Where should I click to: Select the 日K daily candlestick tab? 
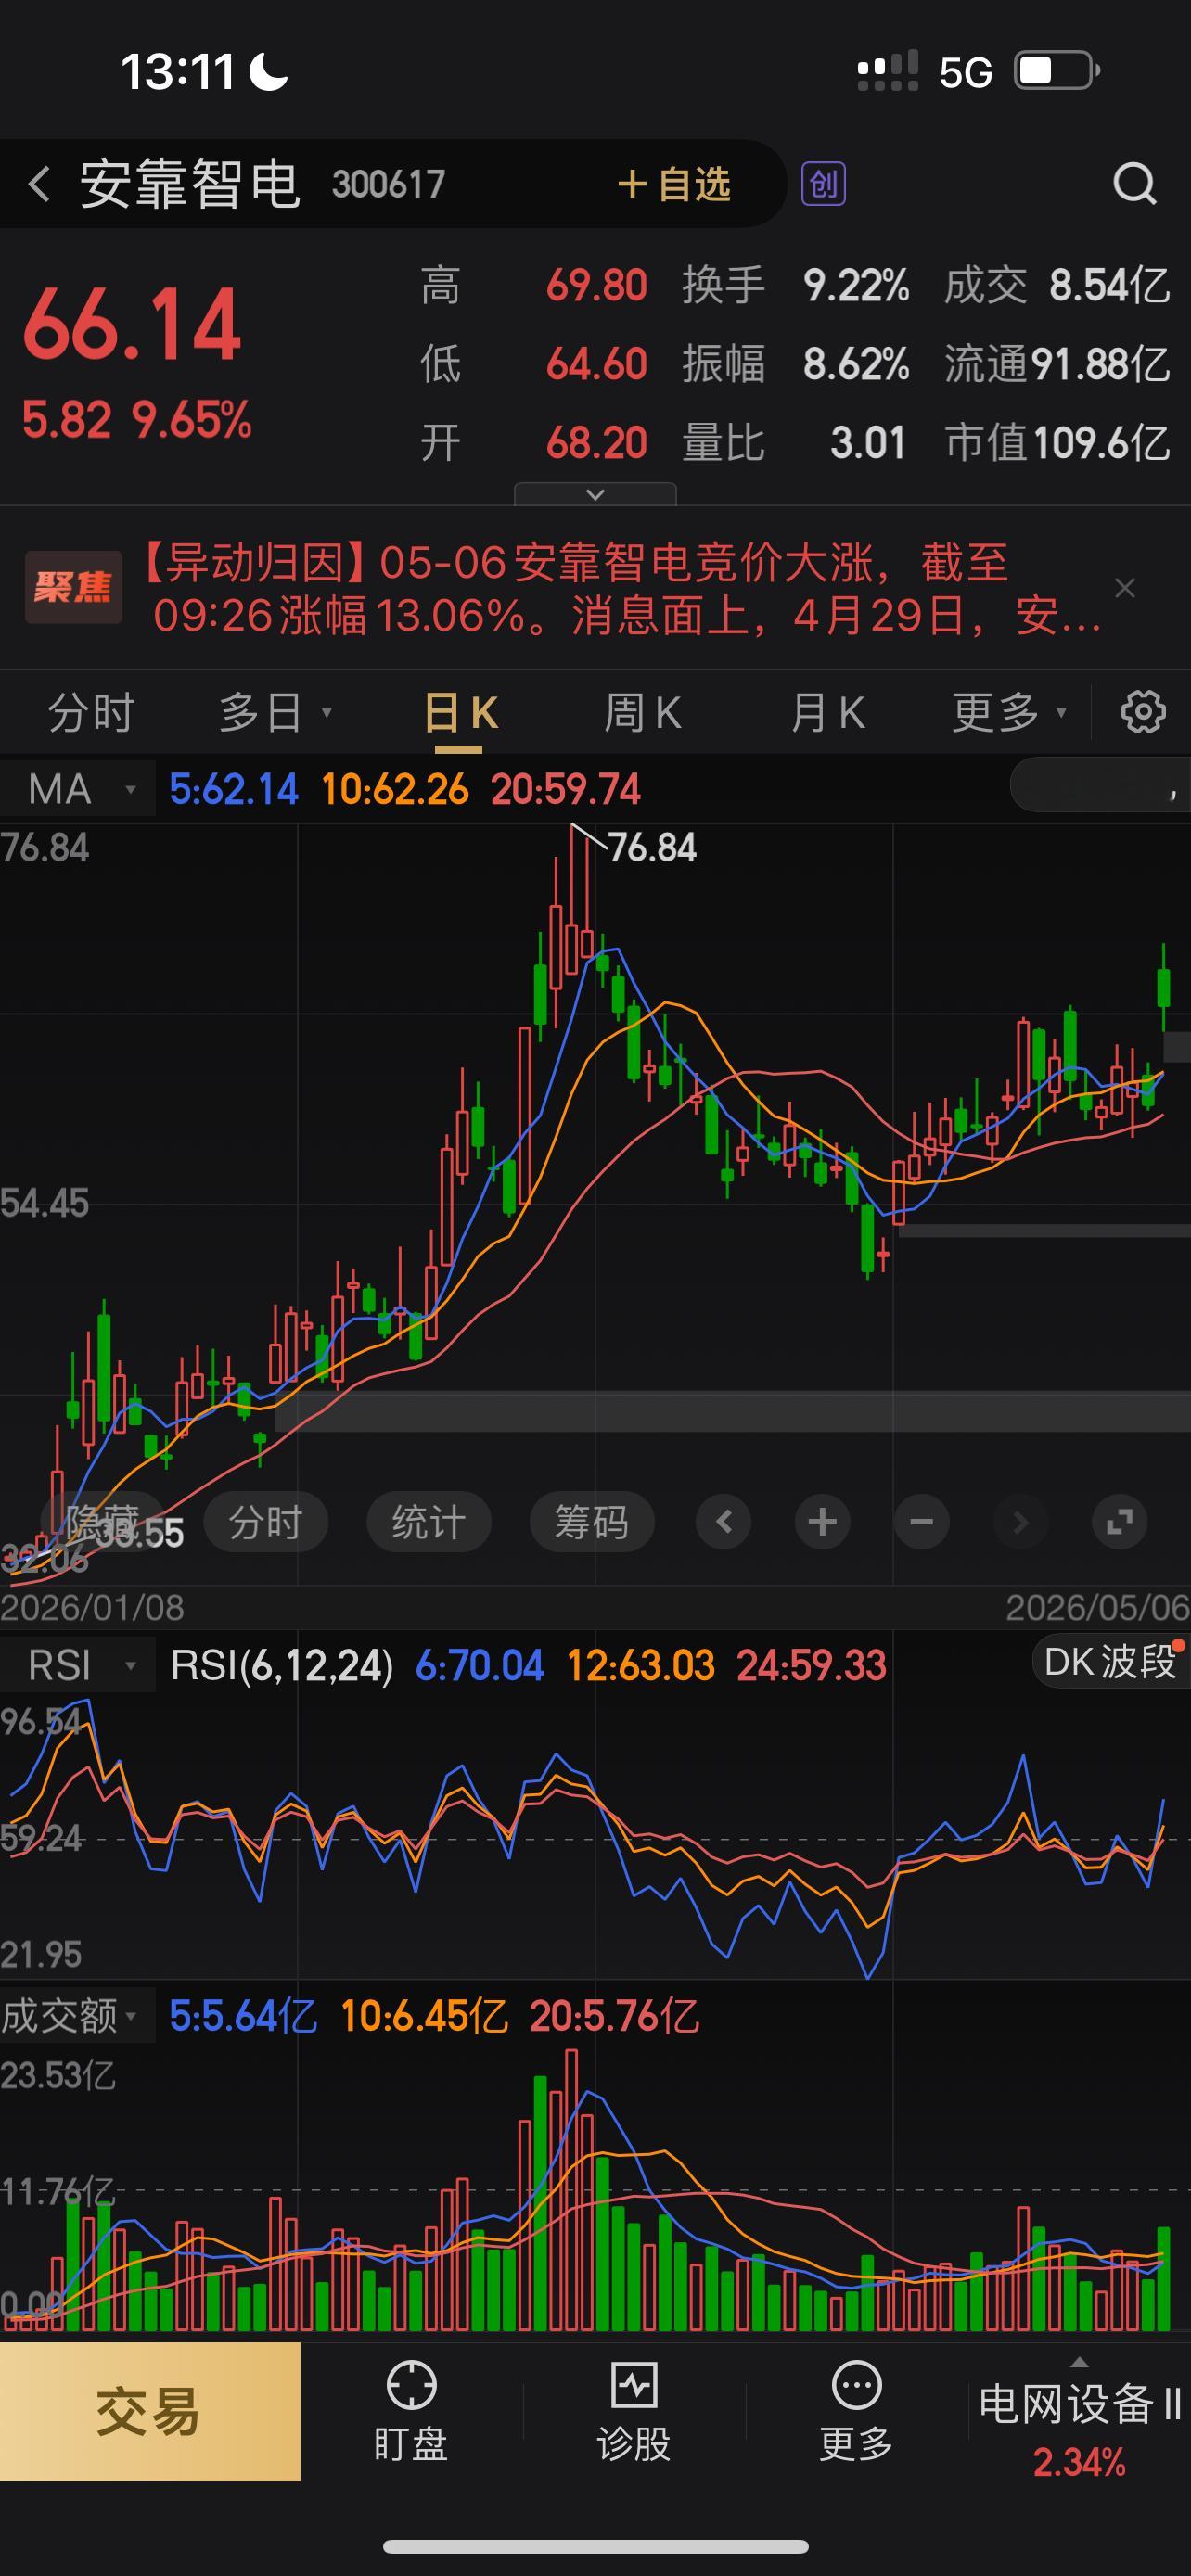(461, 713)
